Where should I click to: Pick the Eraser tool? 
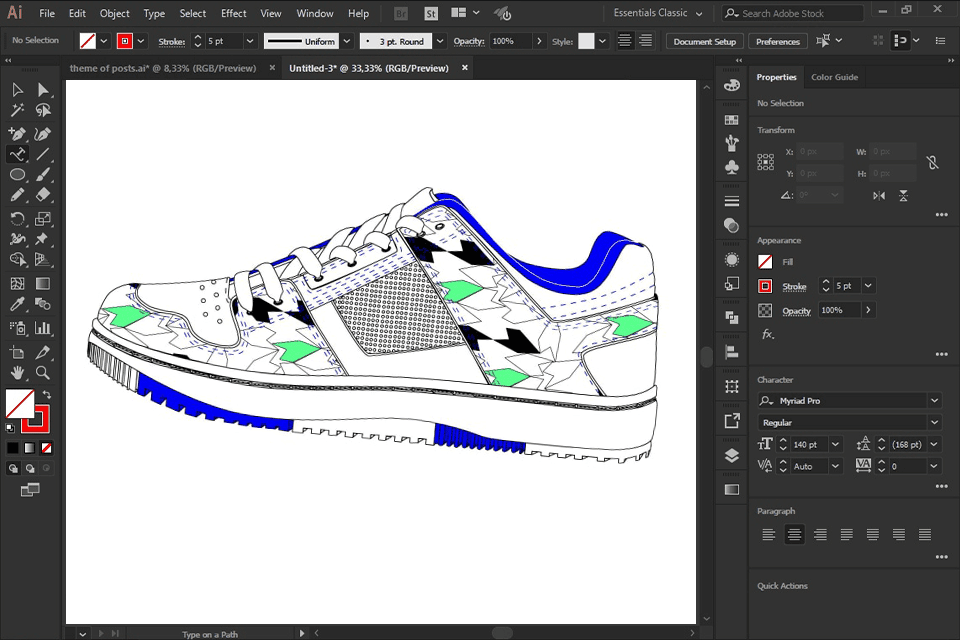click(x=43, y=196)
